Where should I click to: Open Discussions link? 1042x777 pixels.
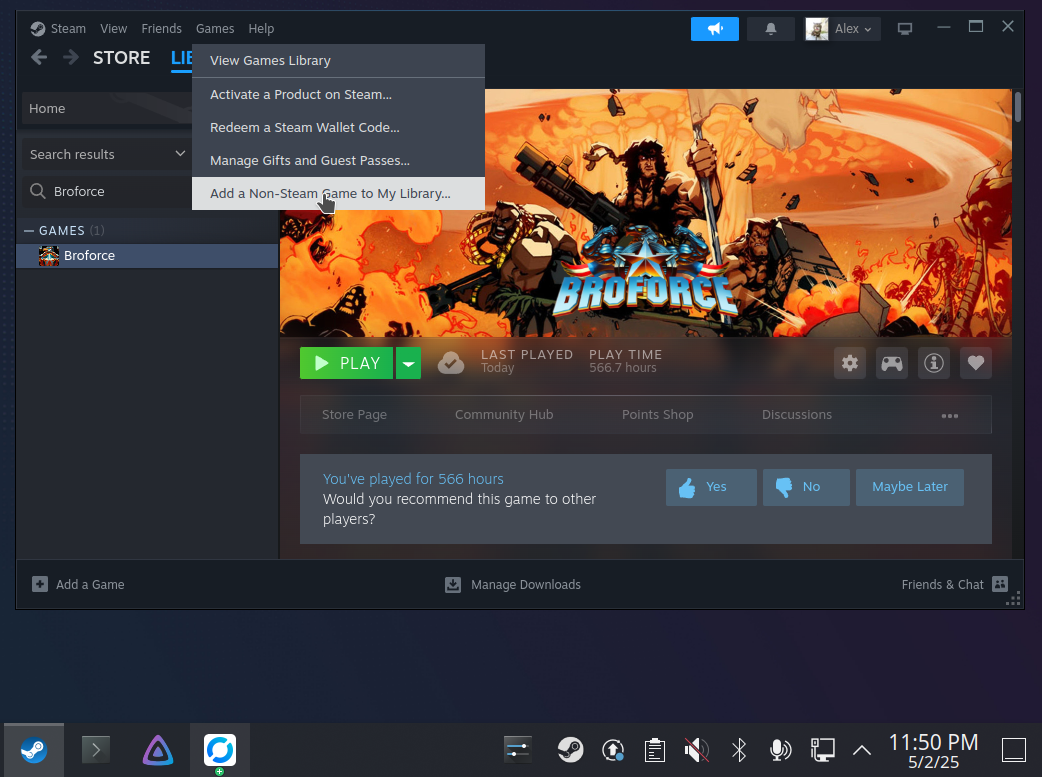797,415
